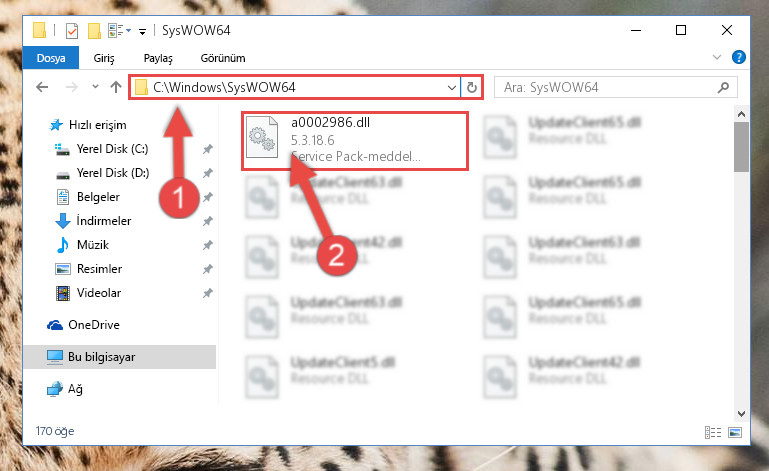
Task: Switch to large icons view in status bar
Action: [x=735, y=432]
